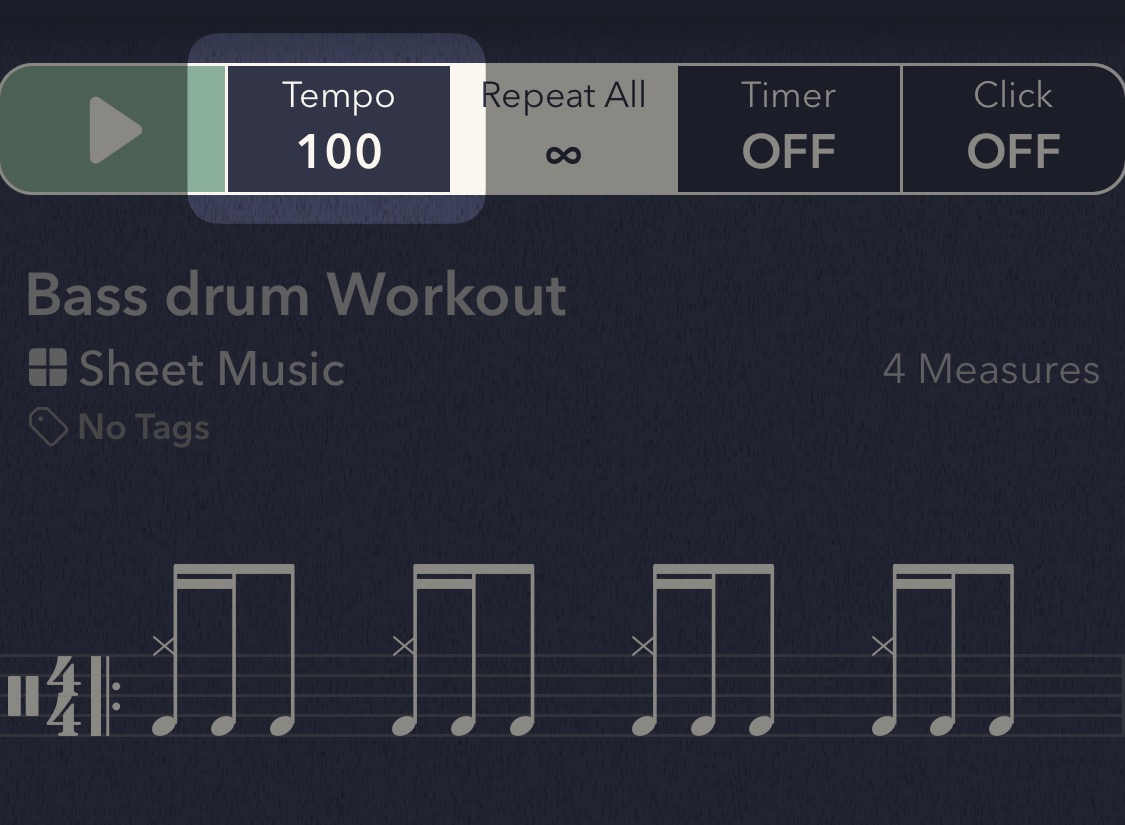Click the percussion clef symbol
The height and width of the screenshot is (825, 1125).
click(x=22, y=696)
